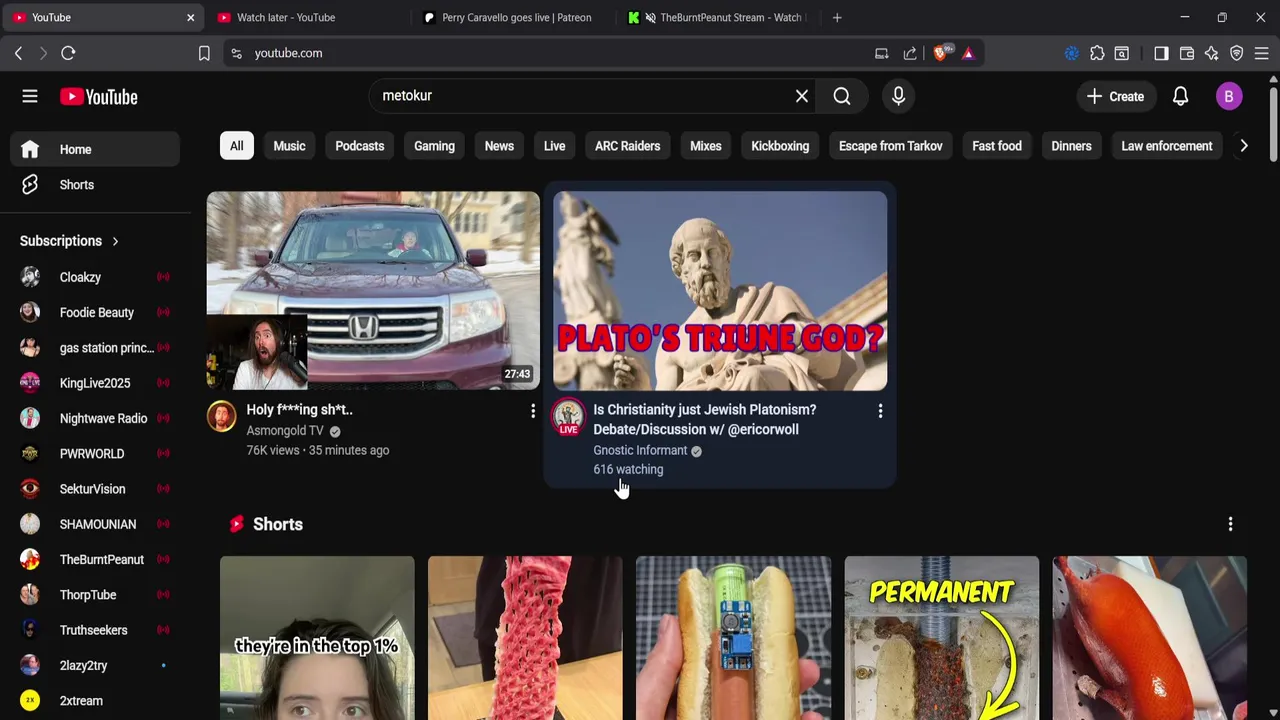The height and width of the screenshot is (720, 1280).
Task: Select the Dinners filter chip
Action: [1071, 146]
